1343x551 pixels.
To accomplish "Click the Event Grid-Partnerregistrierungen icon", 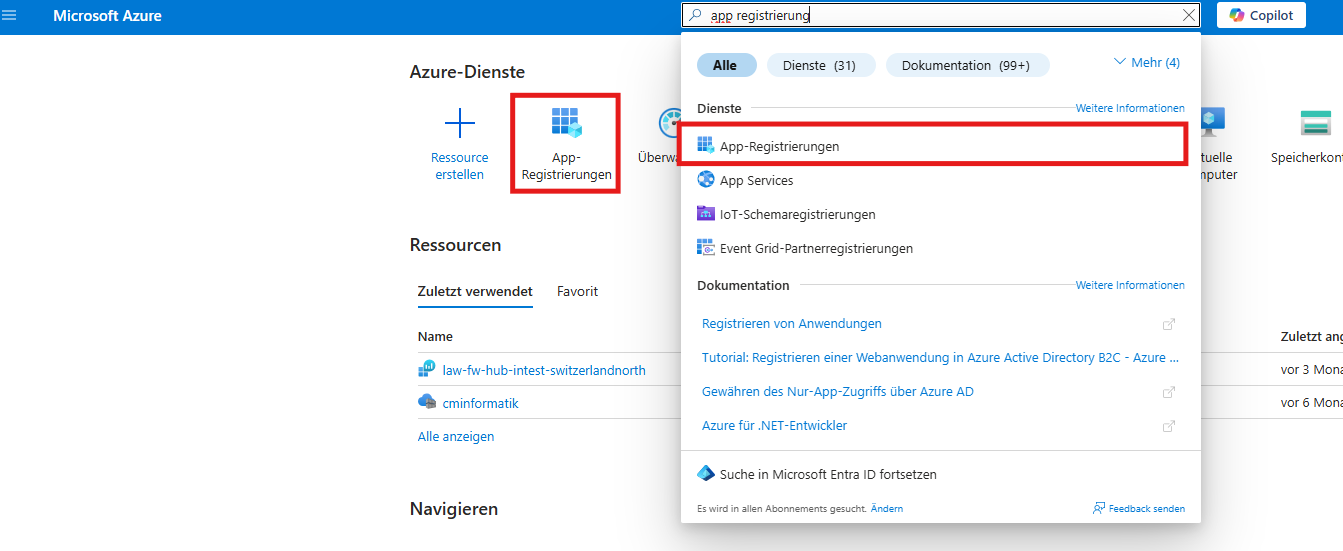I will pyautogui.click(x=706, y=248).
